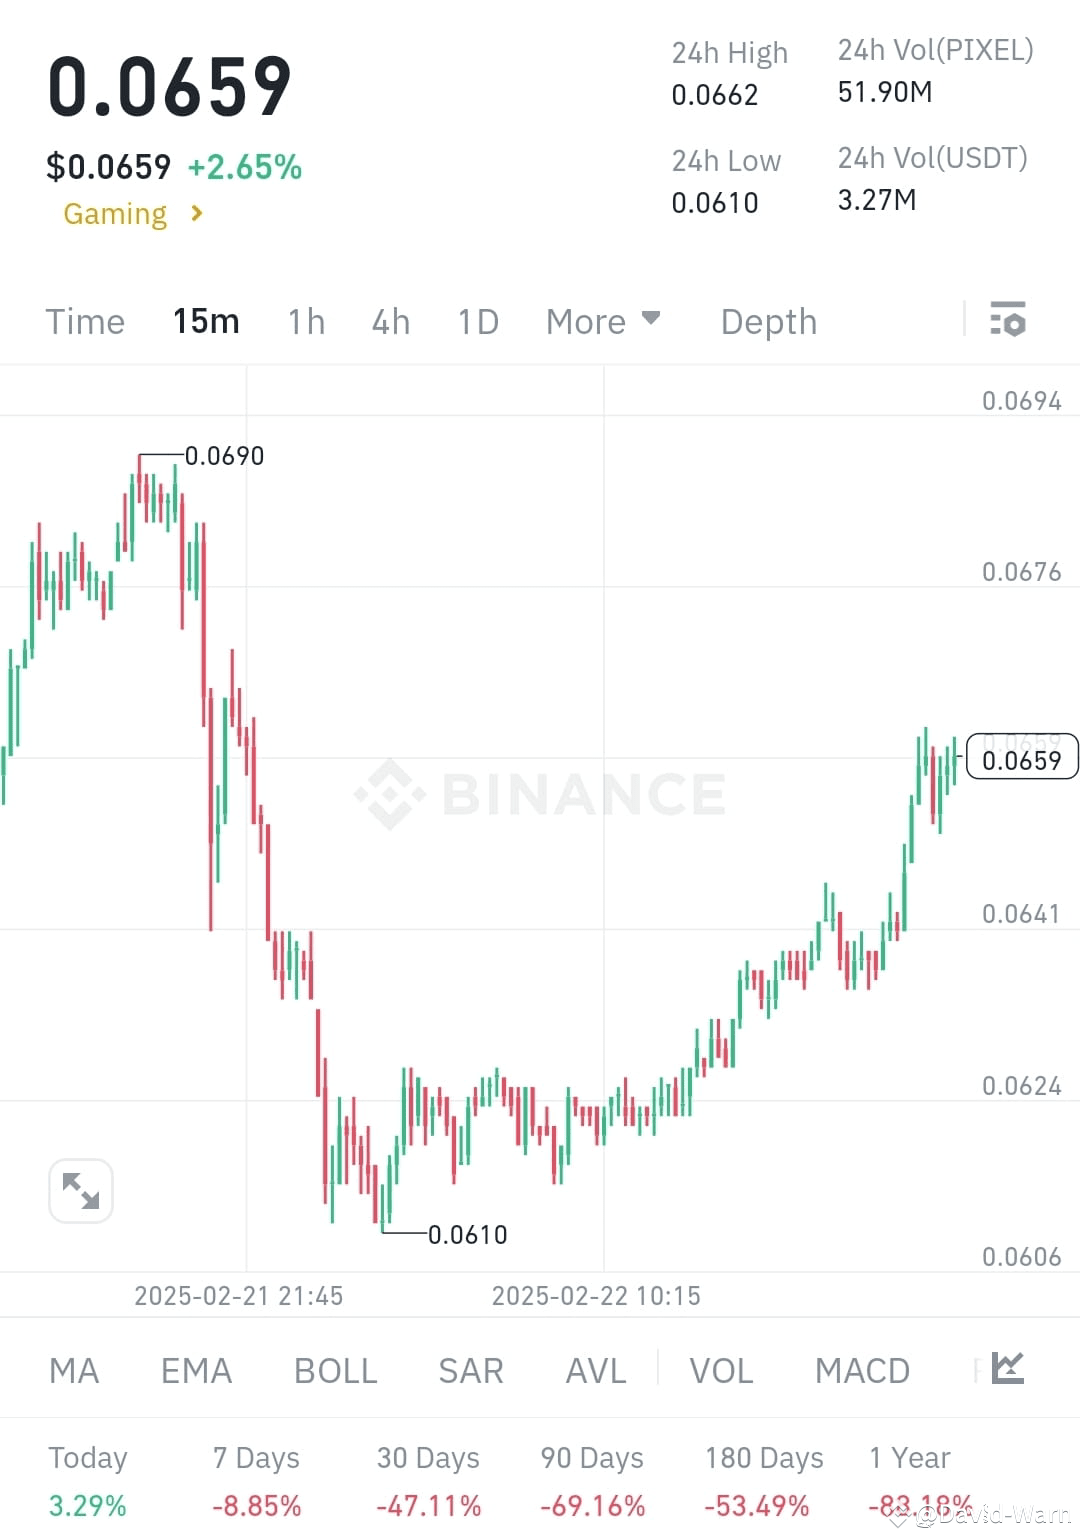Show the VOL volume indicator
1080x1537 pixels.
click(721, 1371)
